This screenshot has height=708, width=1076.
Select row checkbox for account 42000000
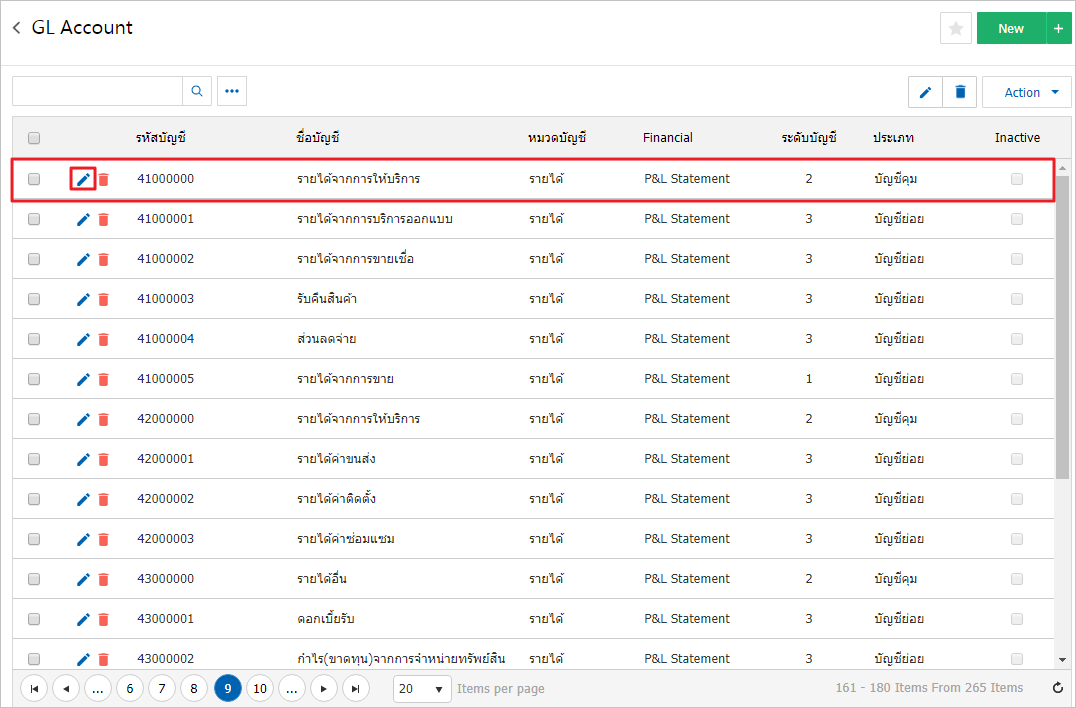[x=34, y=418]
